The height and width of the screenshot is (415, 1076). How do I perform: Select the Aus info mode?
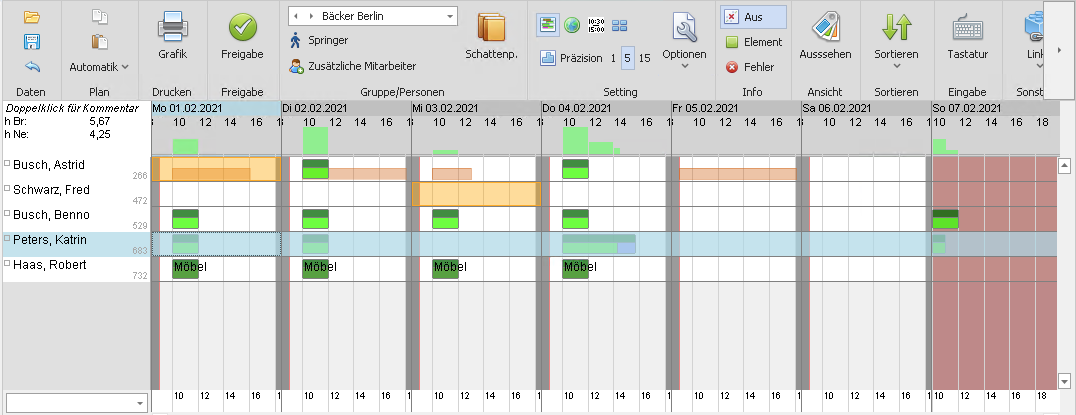pos(753,17)
